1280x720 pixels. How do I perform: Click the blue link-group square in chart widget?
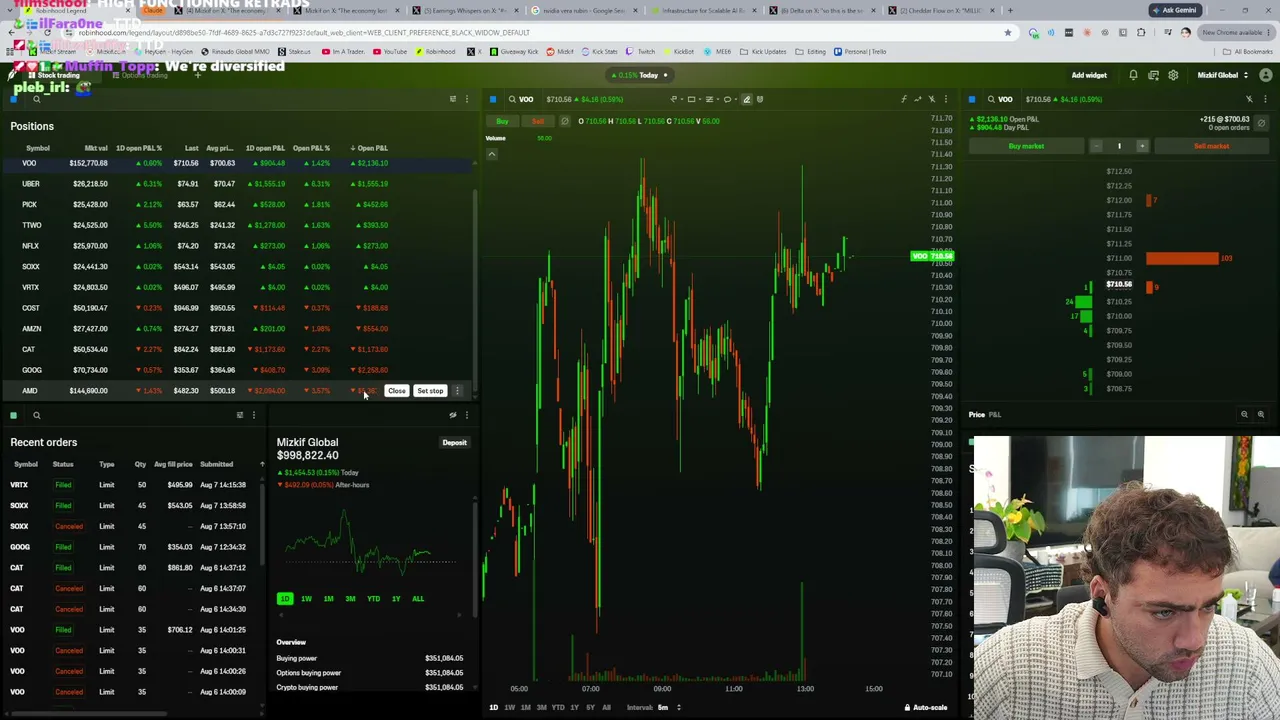[493, 99]
